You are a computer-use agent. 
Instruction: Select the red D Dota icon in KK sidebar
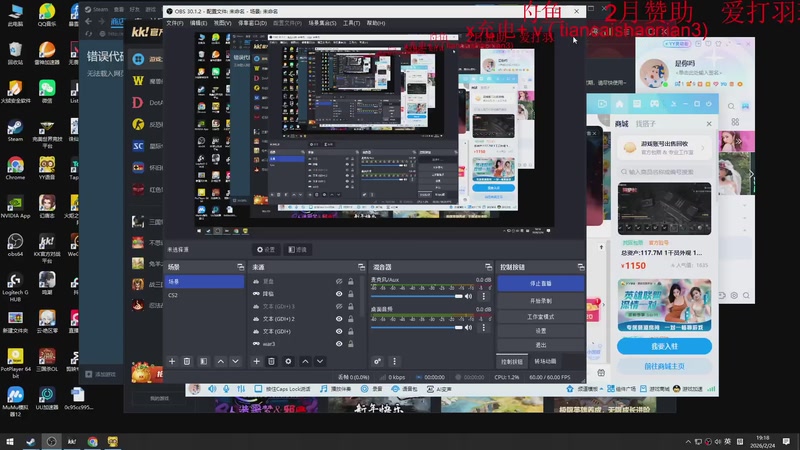tap(138, 103)
